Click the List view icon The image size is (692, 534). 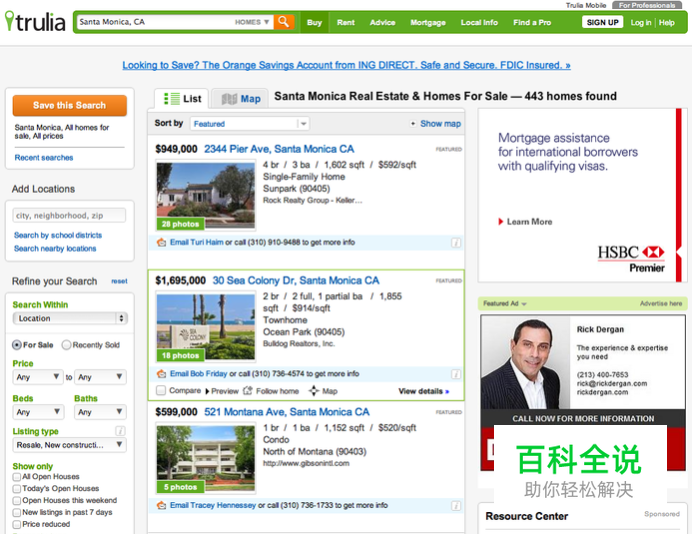click(x=172, y=99)
